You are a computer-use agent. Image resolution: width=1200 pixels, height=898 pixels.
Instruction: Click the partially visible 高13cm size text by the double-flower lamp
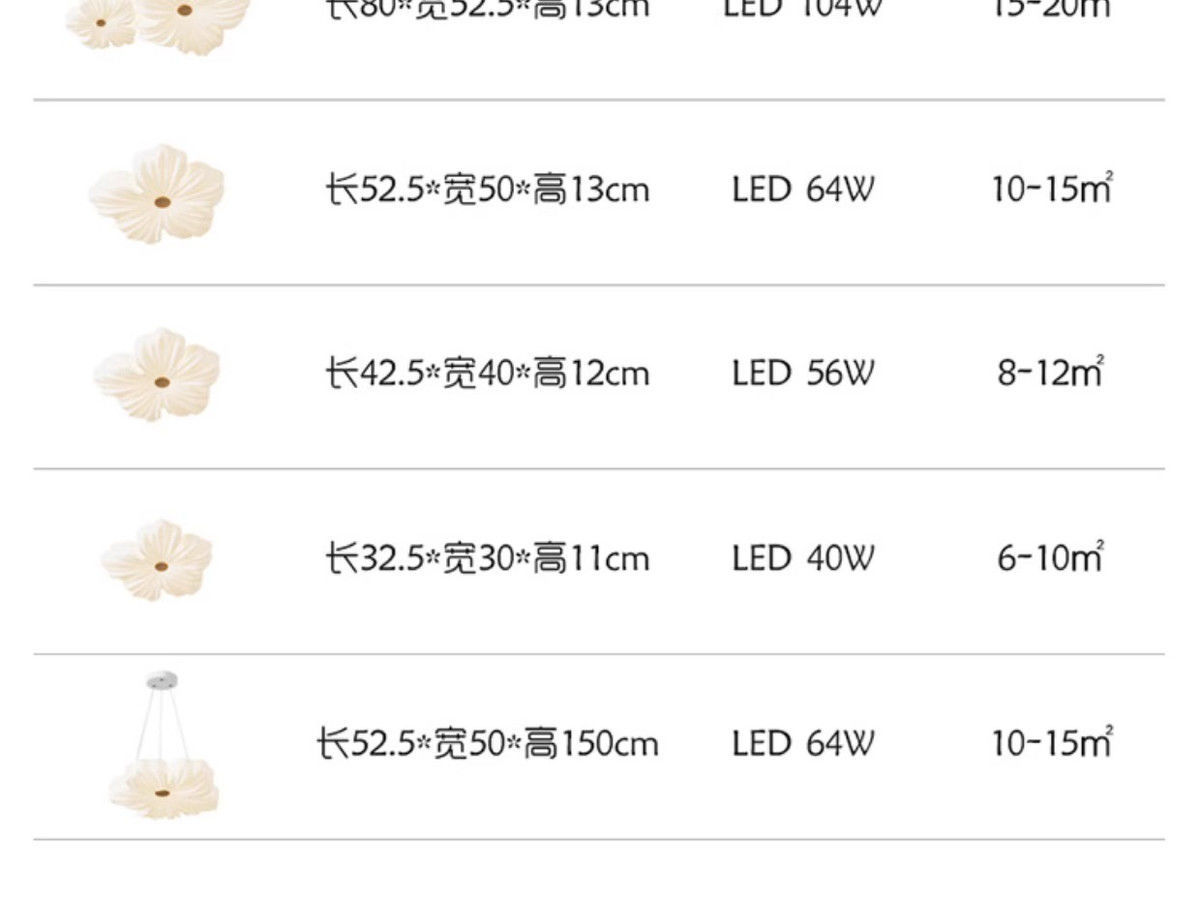487,10
